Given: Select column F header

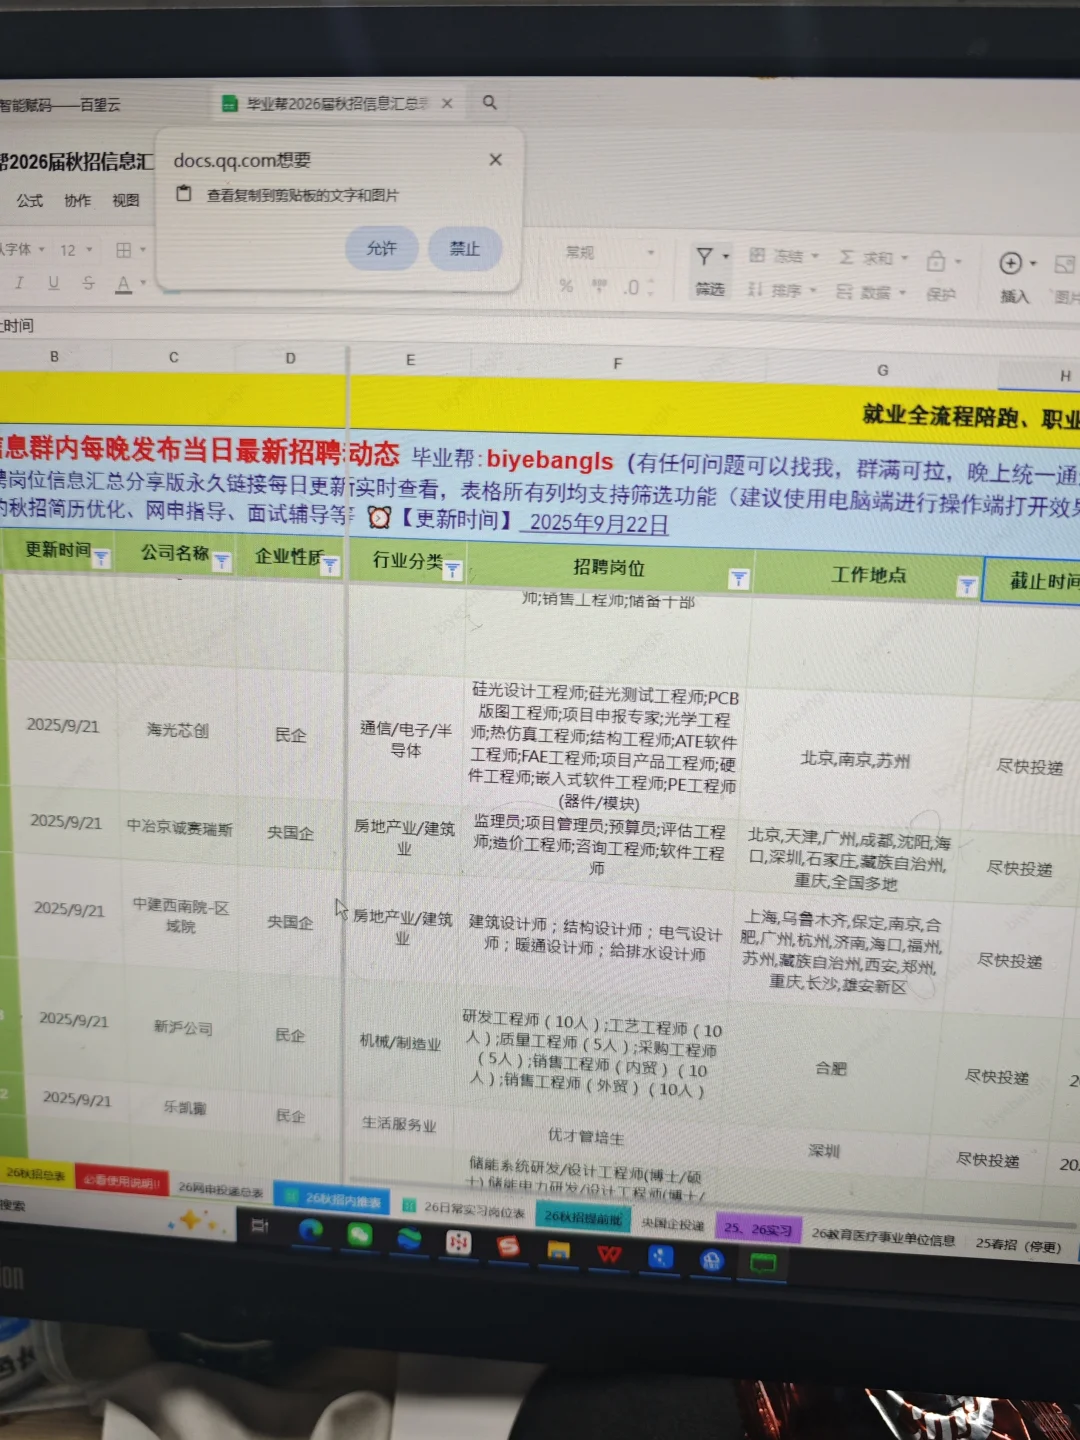Looking at the screenshot, I should (617, 364).
